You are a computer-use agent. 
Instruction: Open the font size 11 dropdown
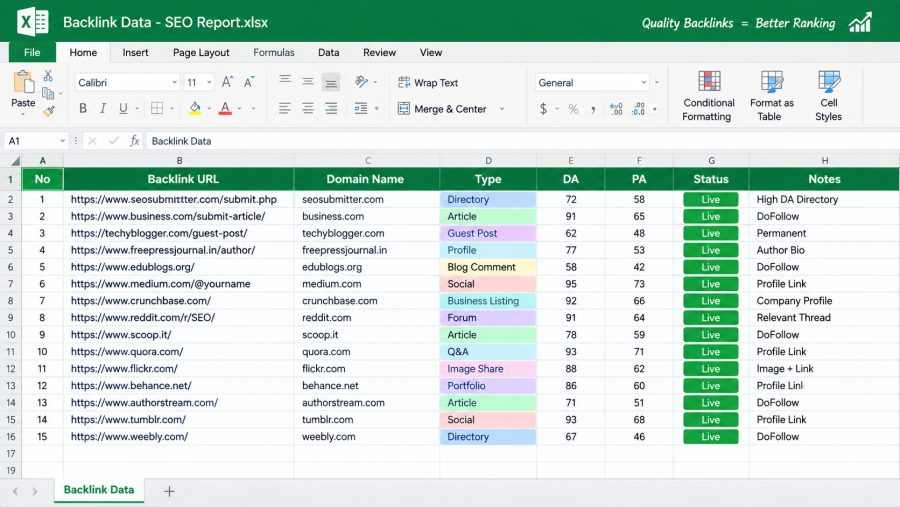(209, 83)
